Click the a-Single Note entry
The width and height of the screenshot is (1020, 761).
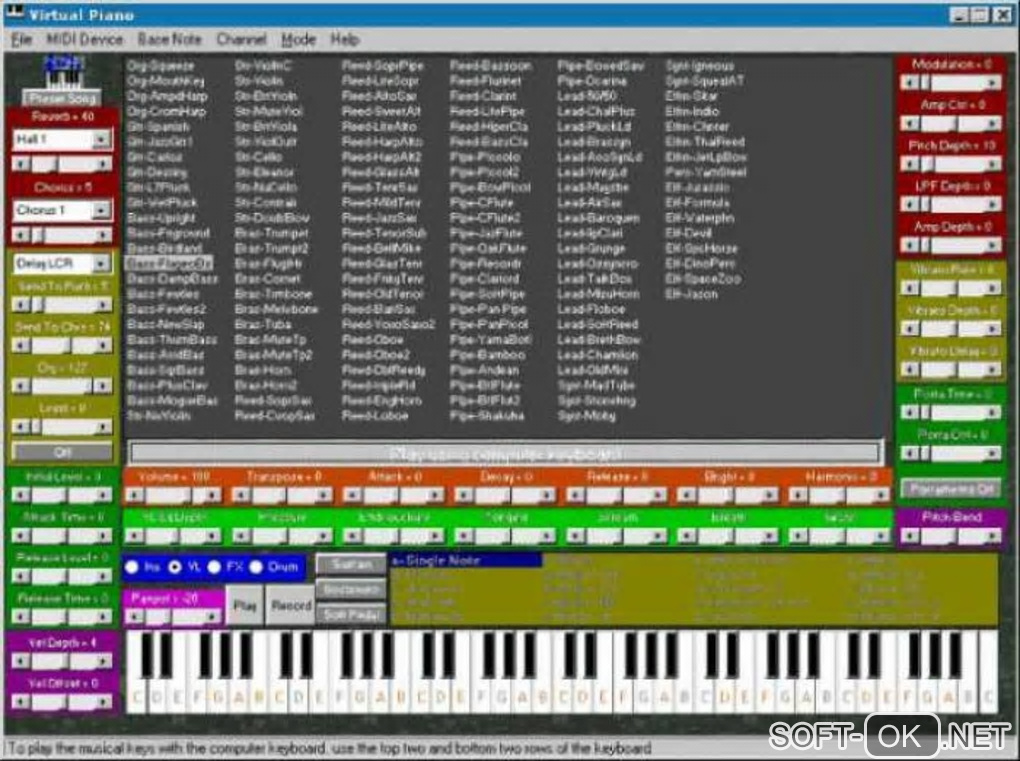465,560
